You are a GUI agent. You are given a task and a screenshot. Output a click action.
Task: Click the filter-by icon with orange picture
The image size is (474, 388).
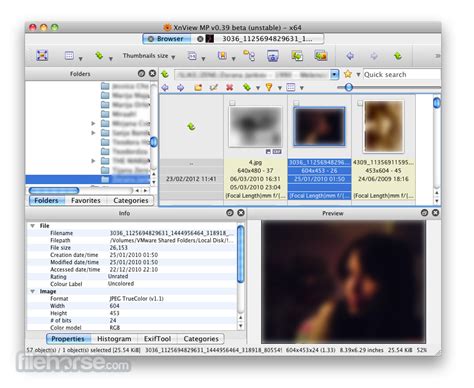point(222,56)
